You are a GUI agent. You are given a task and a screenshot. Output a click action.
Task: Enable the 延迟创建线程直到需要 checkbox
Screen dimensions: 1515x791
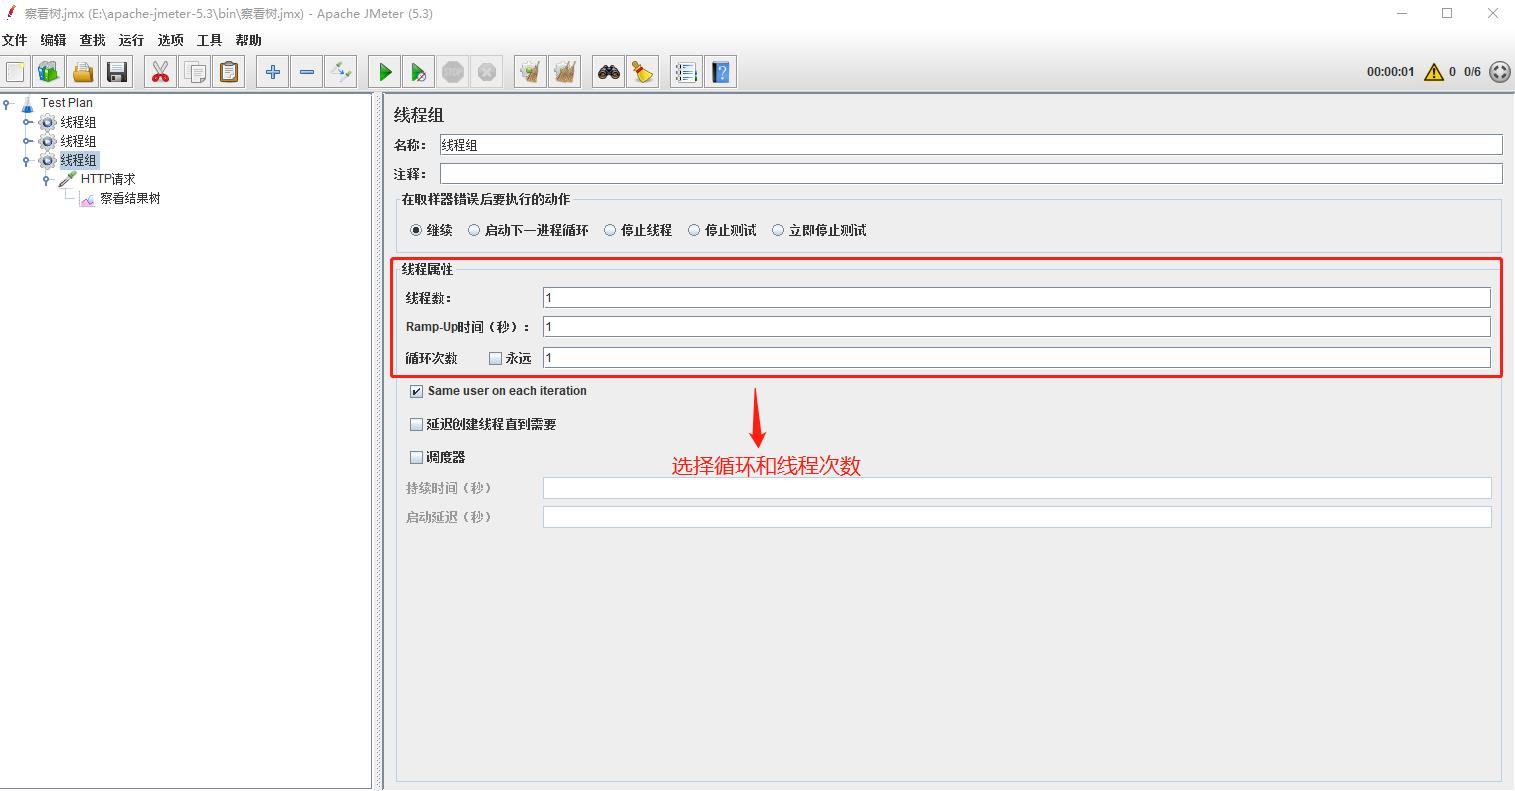pos(417,424)
